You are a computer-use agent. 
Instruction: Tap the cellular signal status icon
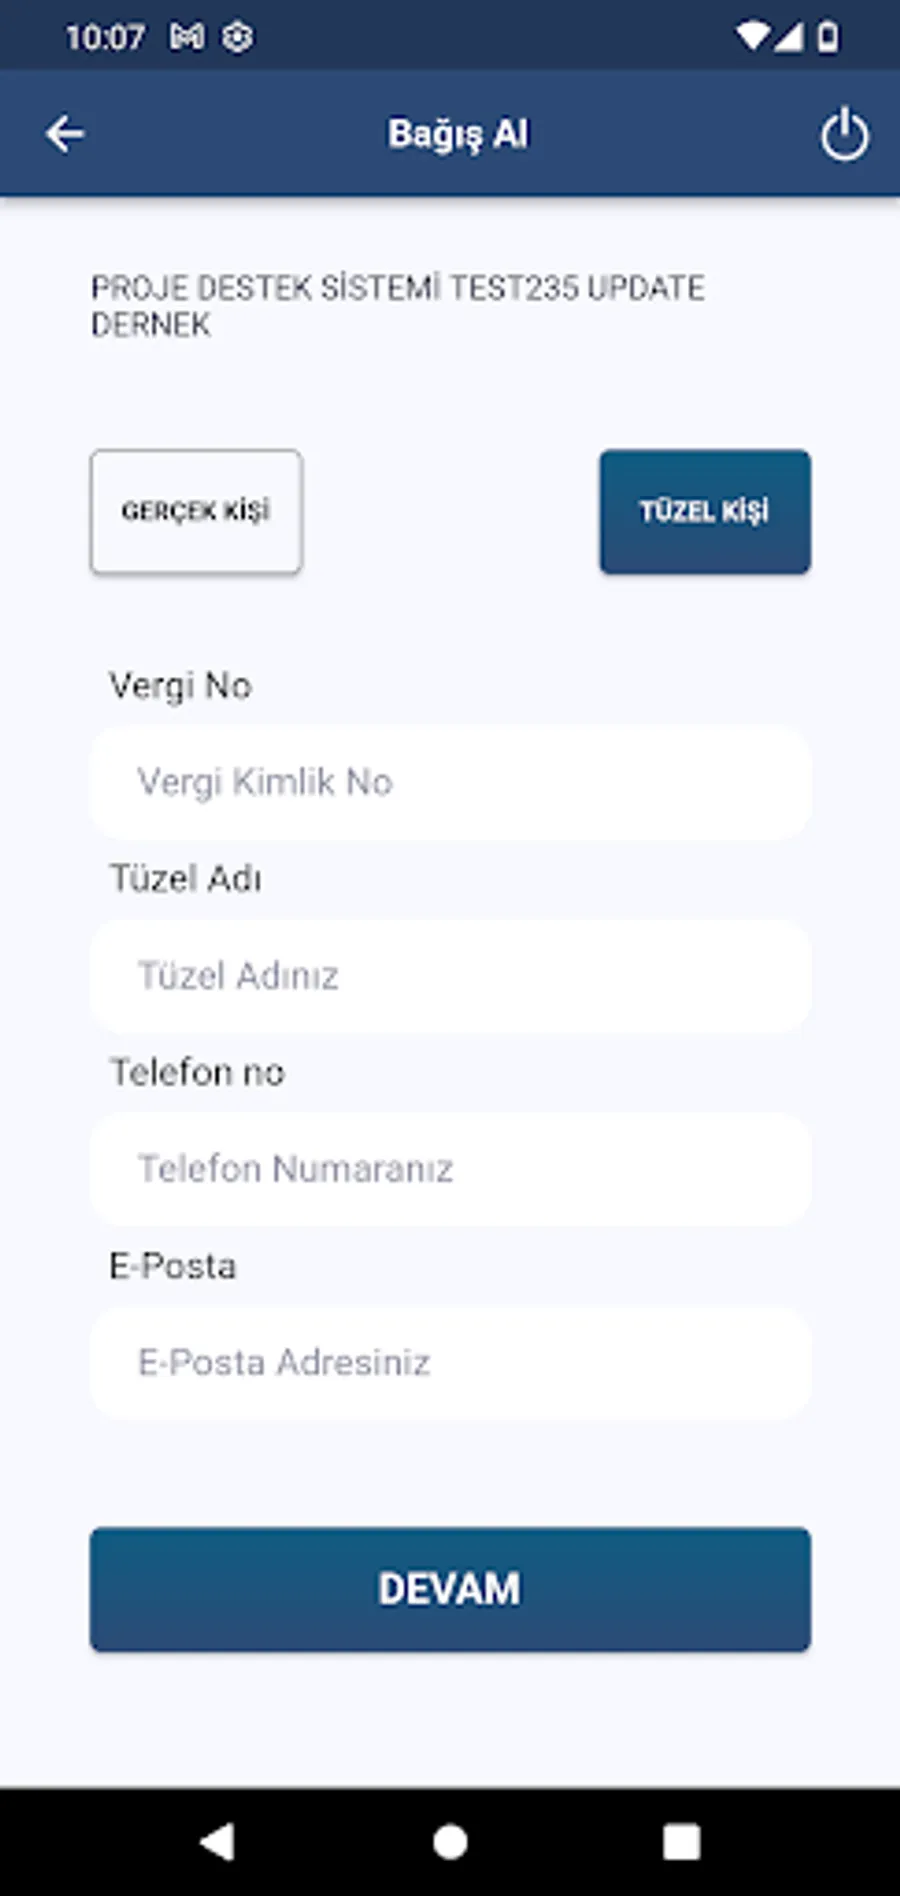789,38
